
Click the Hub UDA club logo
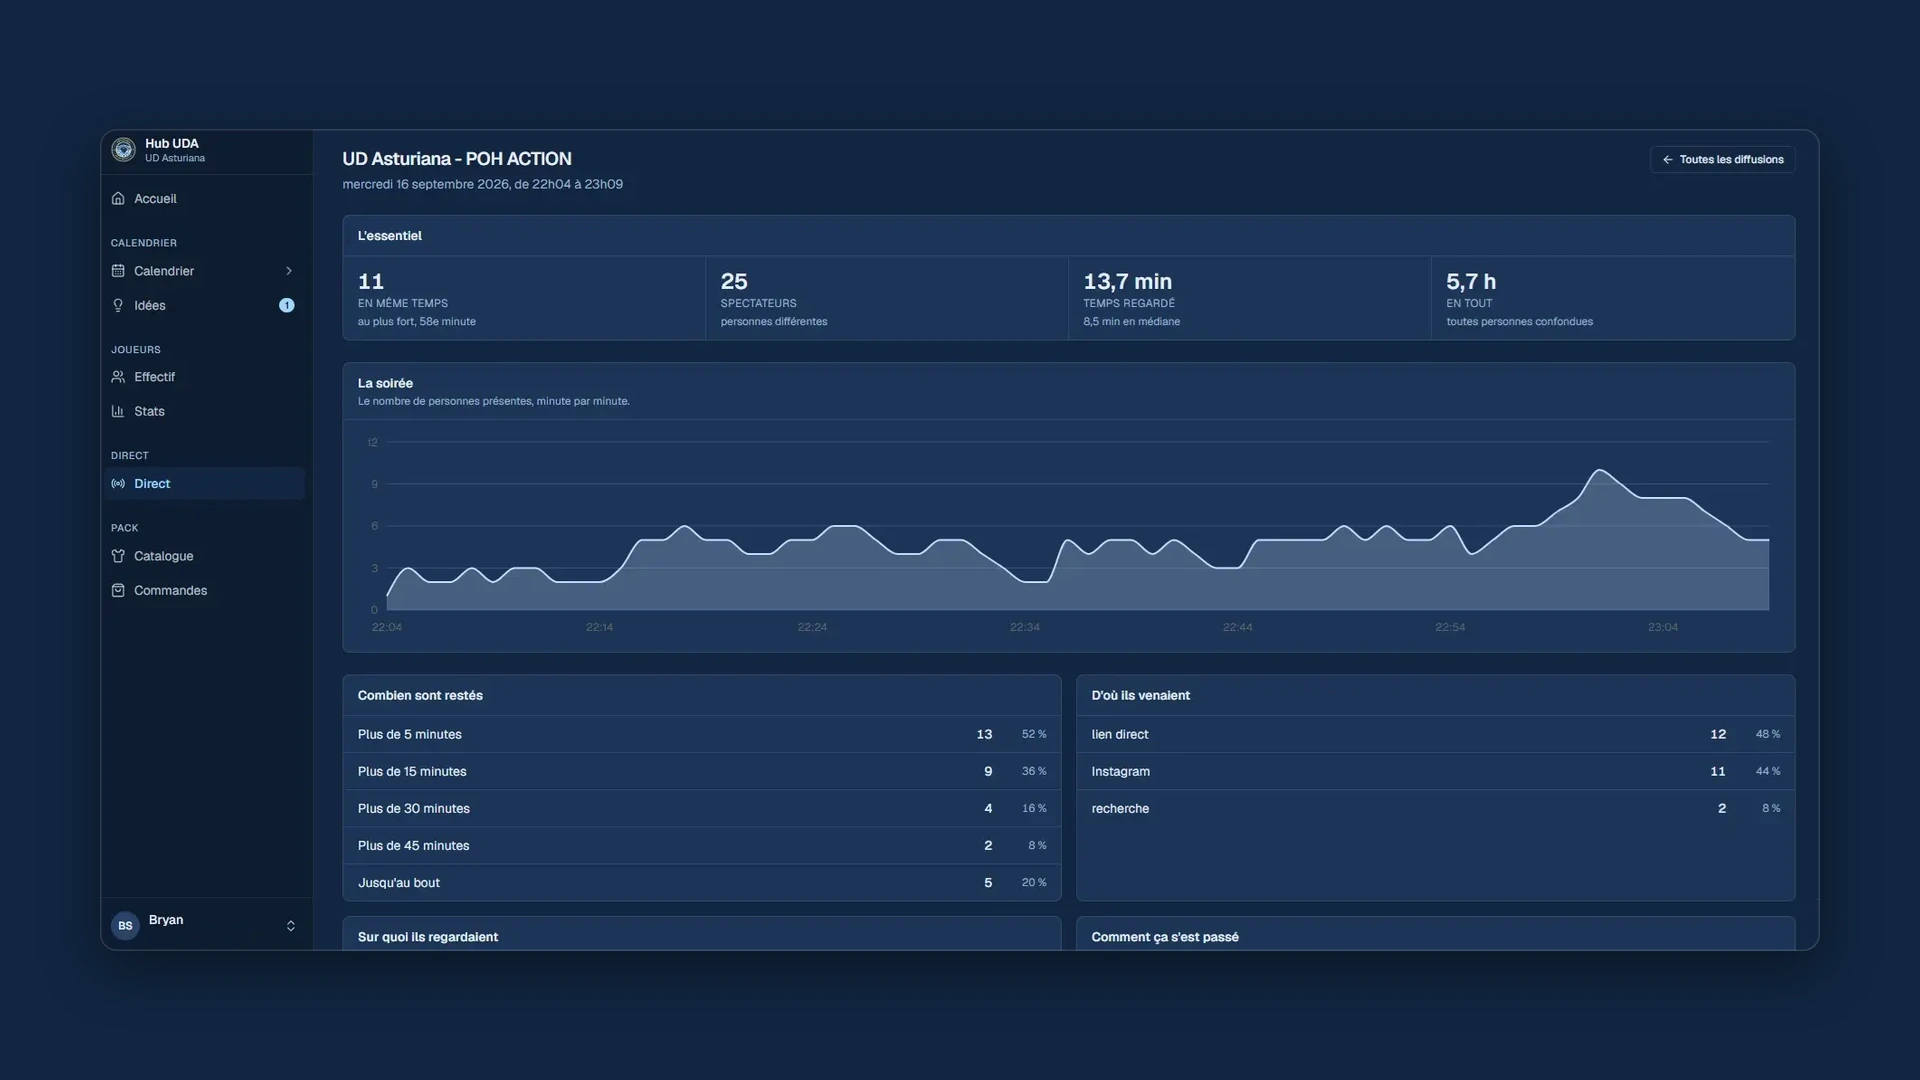click(x=123, y=150)
